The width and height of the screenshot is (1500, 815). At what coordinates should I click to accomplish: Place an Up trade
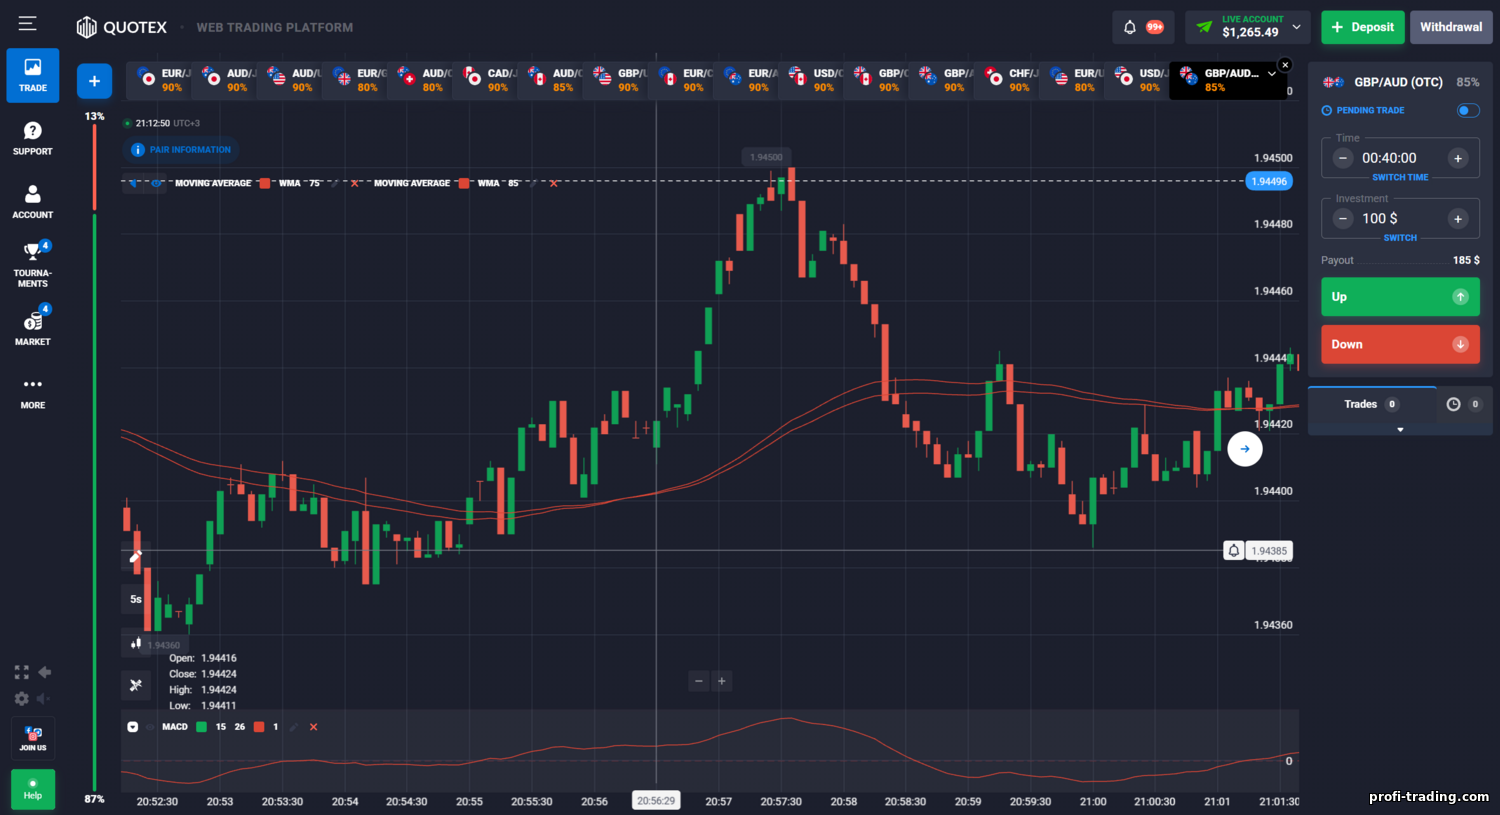1400,297
